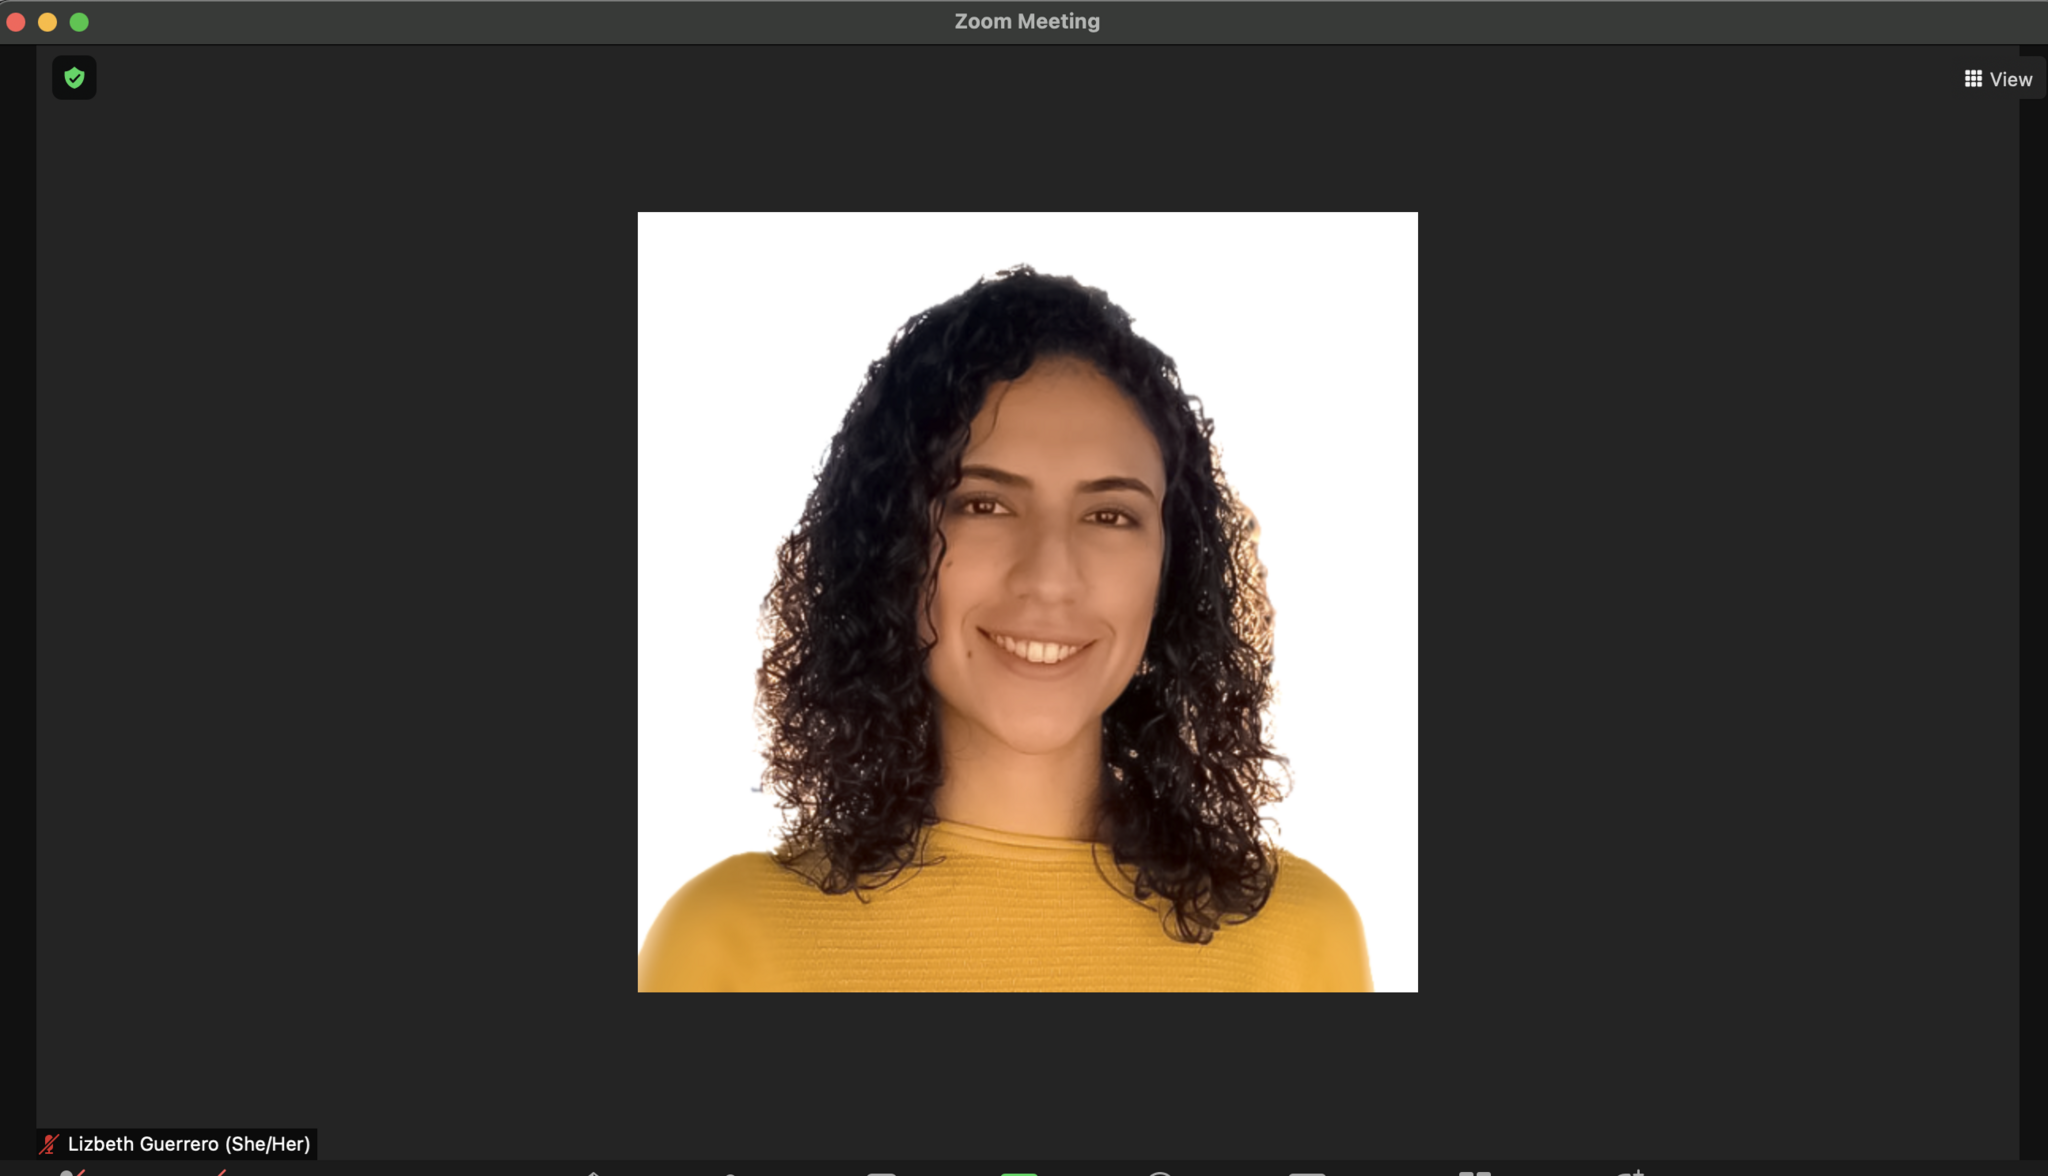Close the Zoom Meeting window
Viewport: 2048px width, 1176px height.
16,22
